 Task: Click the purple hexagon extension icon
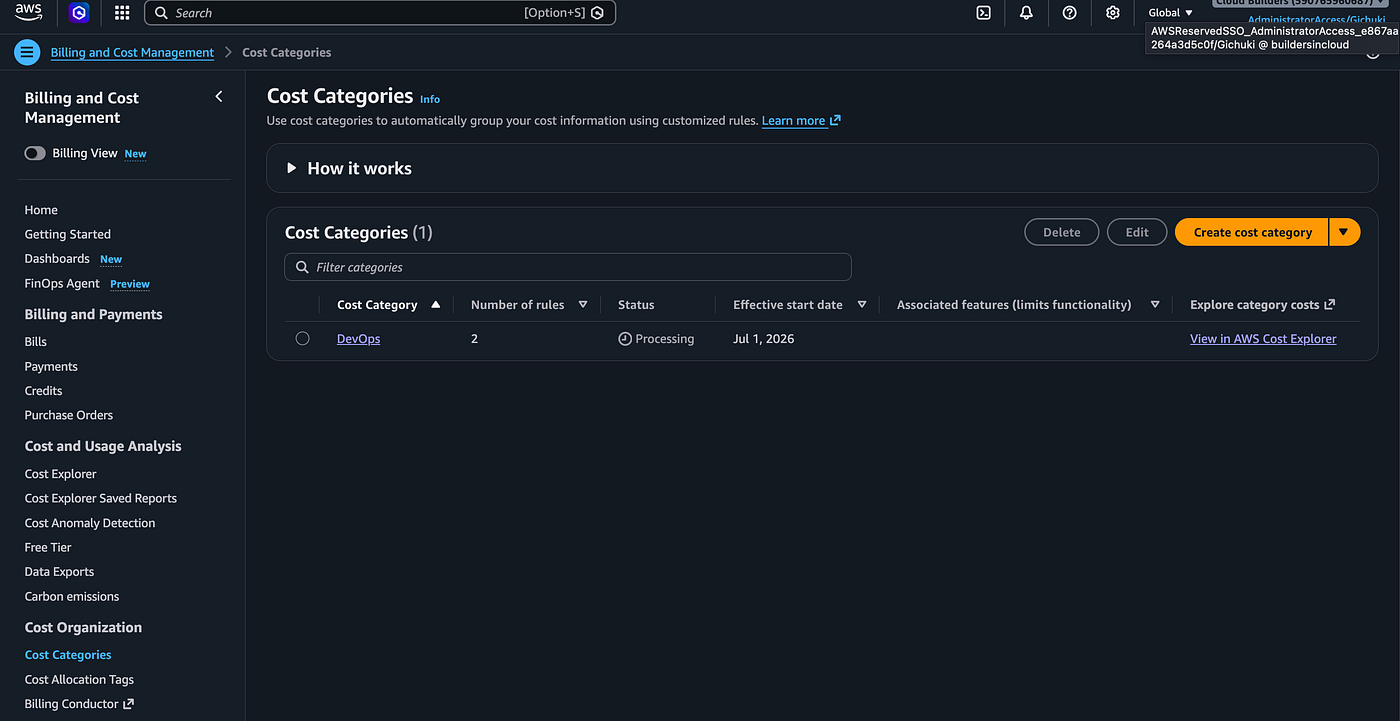(x=79, y=13)
